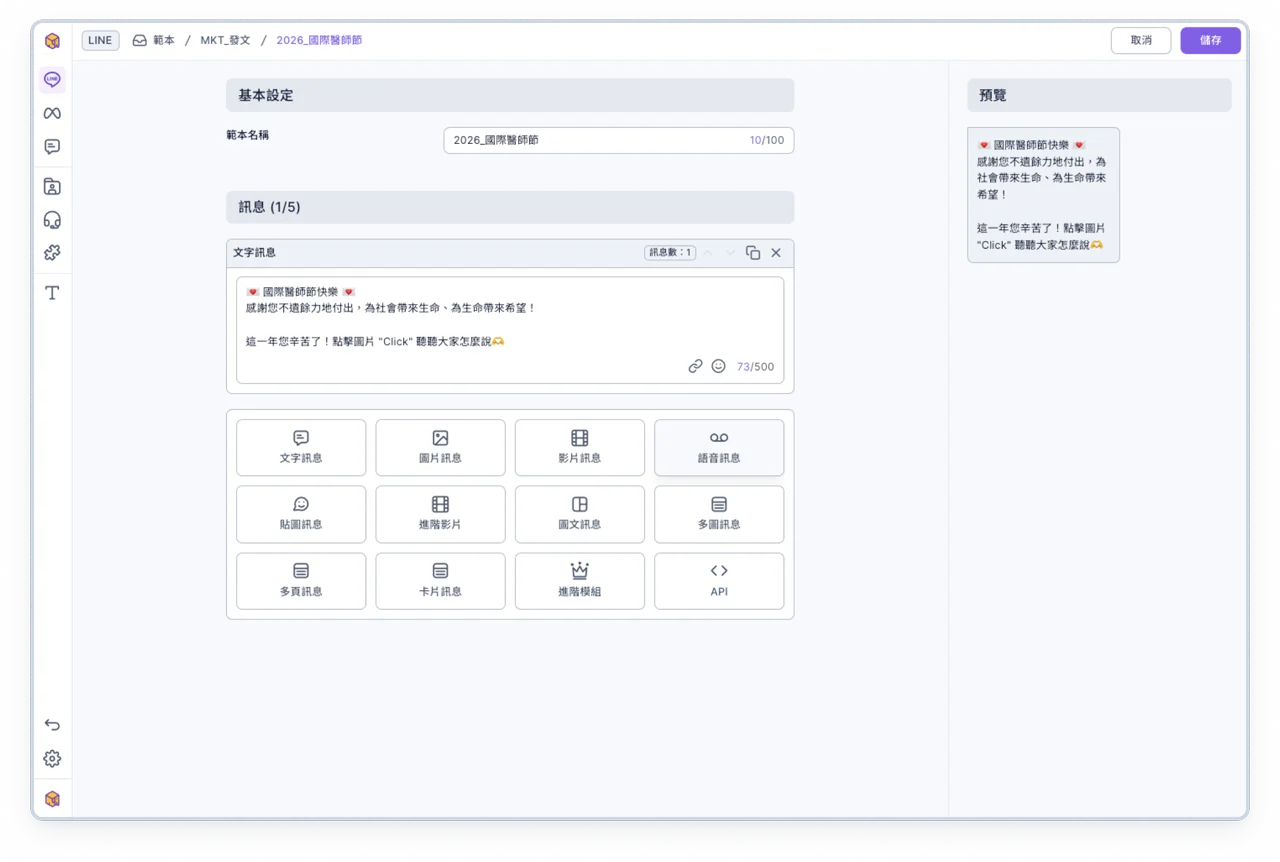Add a 文字訊息 text message
The height and width of the screenshot is (862, 1280).
[x=301, y=448]
